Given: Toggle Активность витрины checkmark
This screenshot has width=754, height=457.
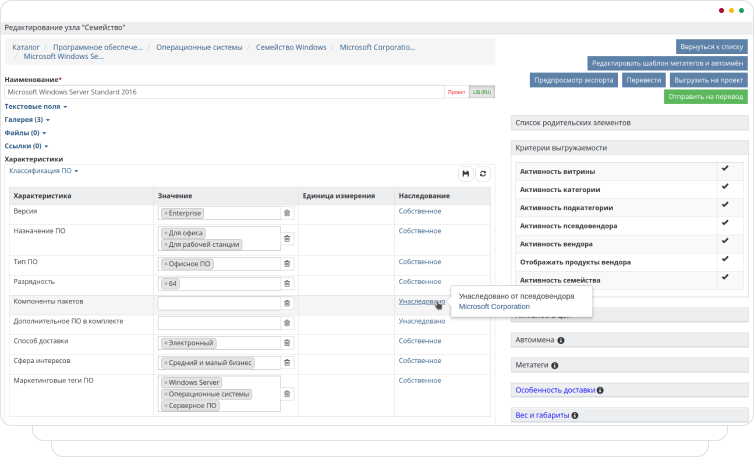Looking at the screenshot, I should (725, 168).
